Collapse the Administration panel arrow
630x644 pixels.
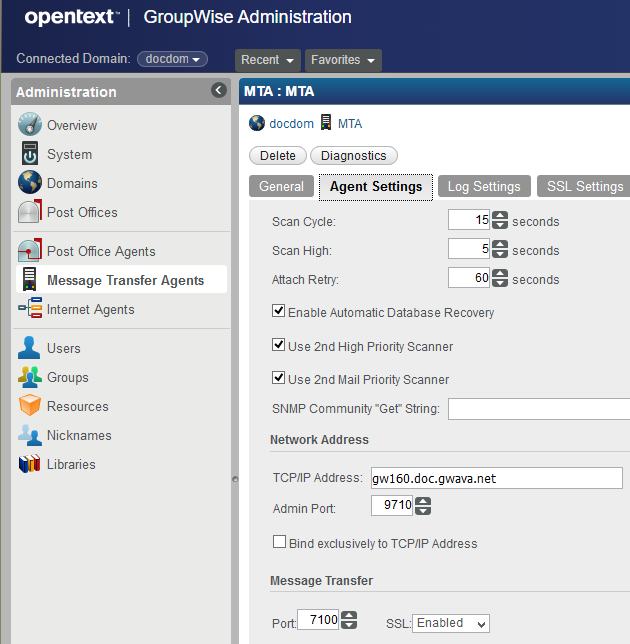click(x=218, y=90)
